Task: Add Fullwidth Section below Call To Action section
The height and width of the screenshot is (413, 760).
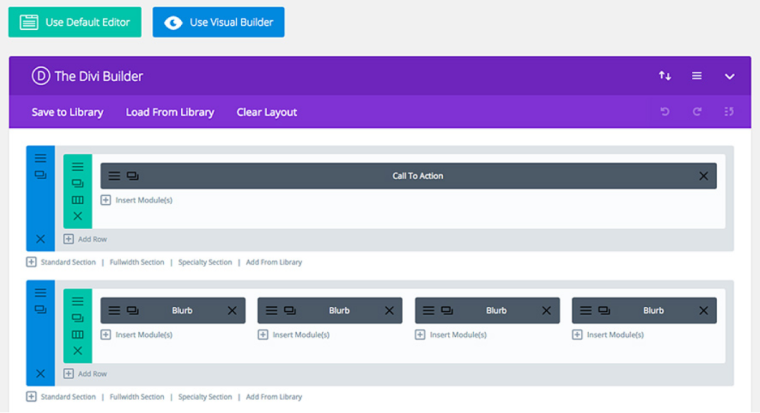Action: 137,262
